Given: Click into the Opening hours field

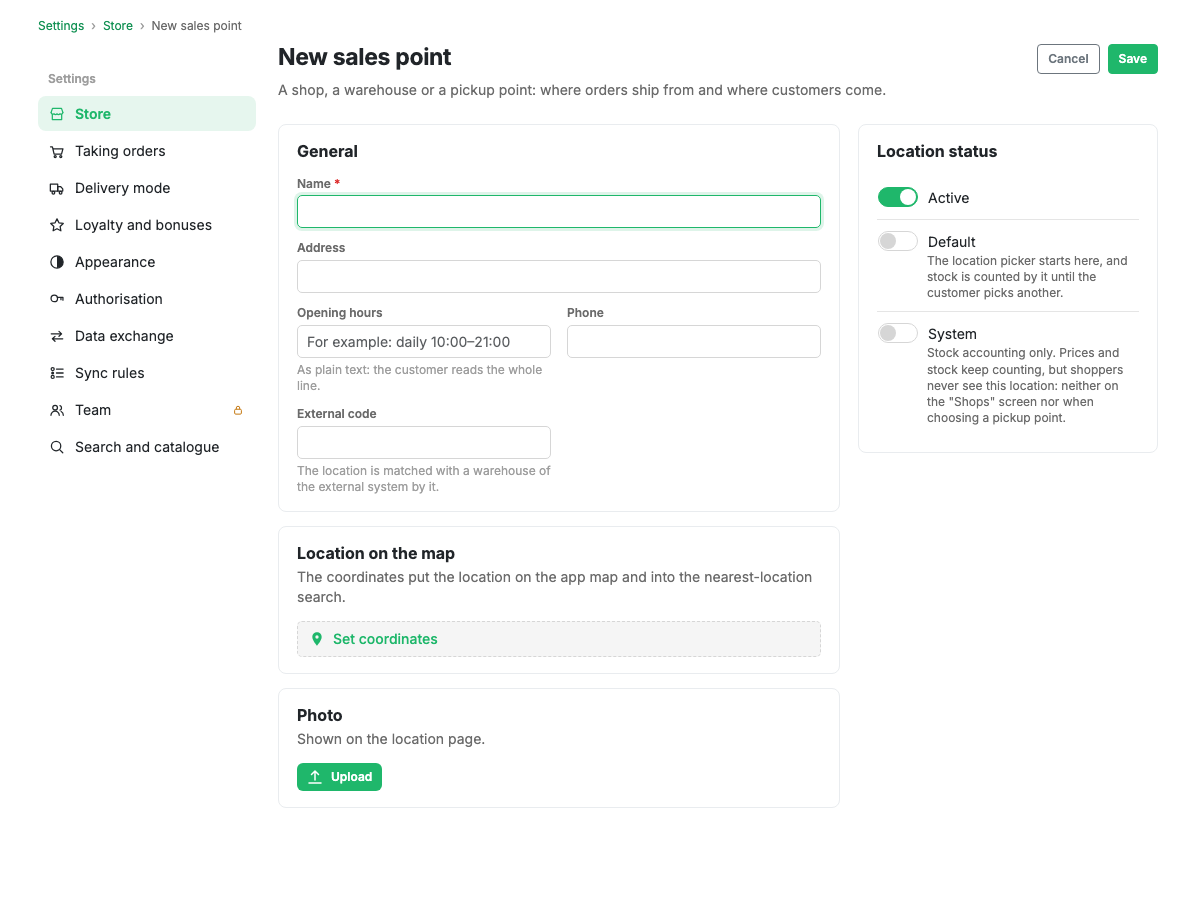Looking at the screenshot, I should (423, 342).
